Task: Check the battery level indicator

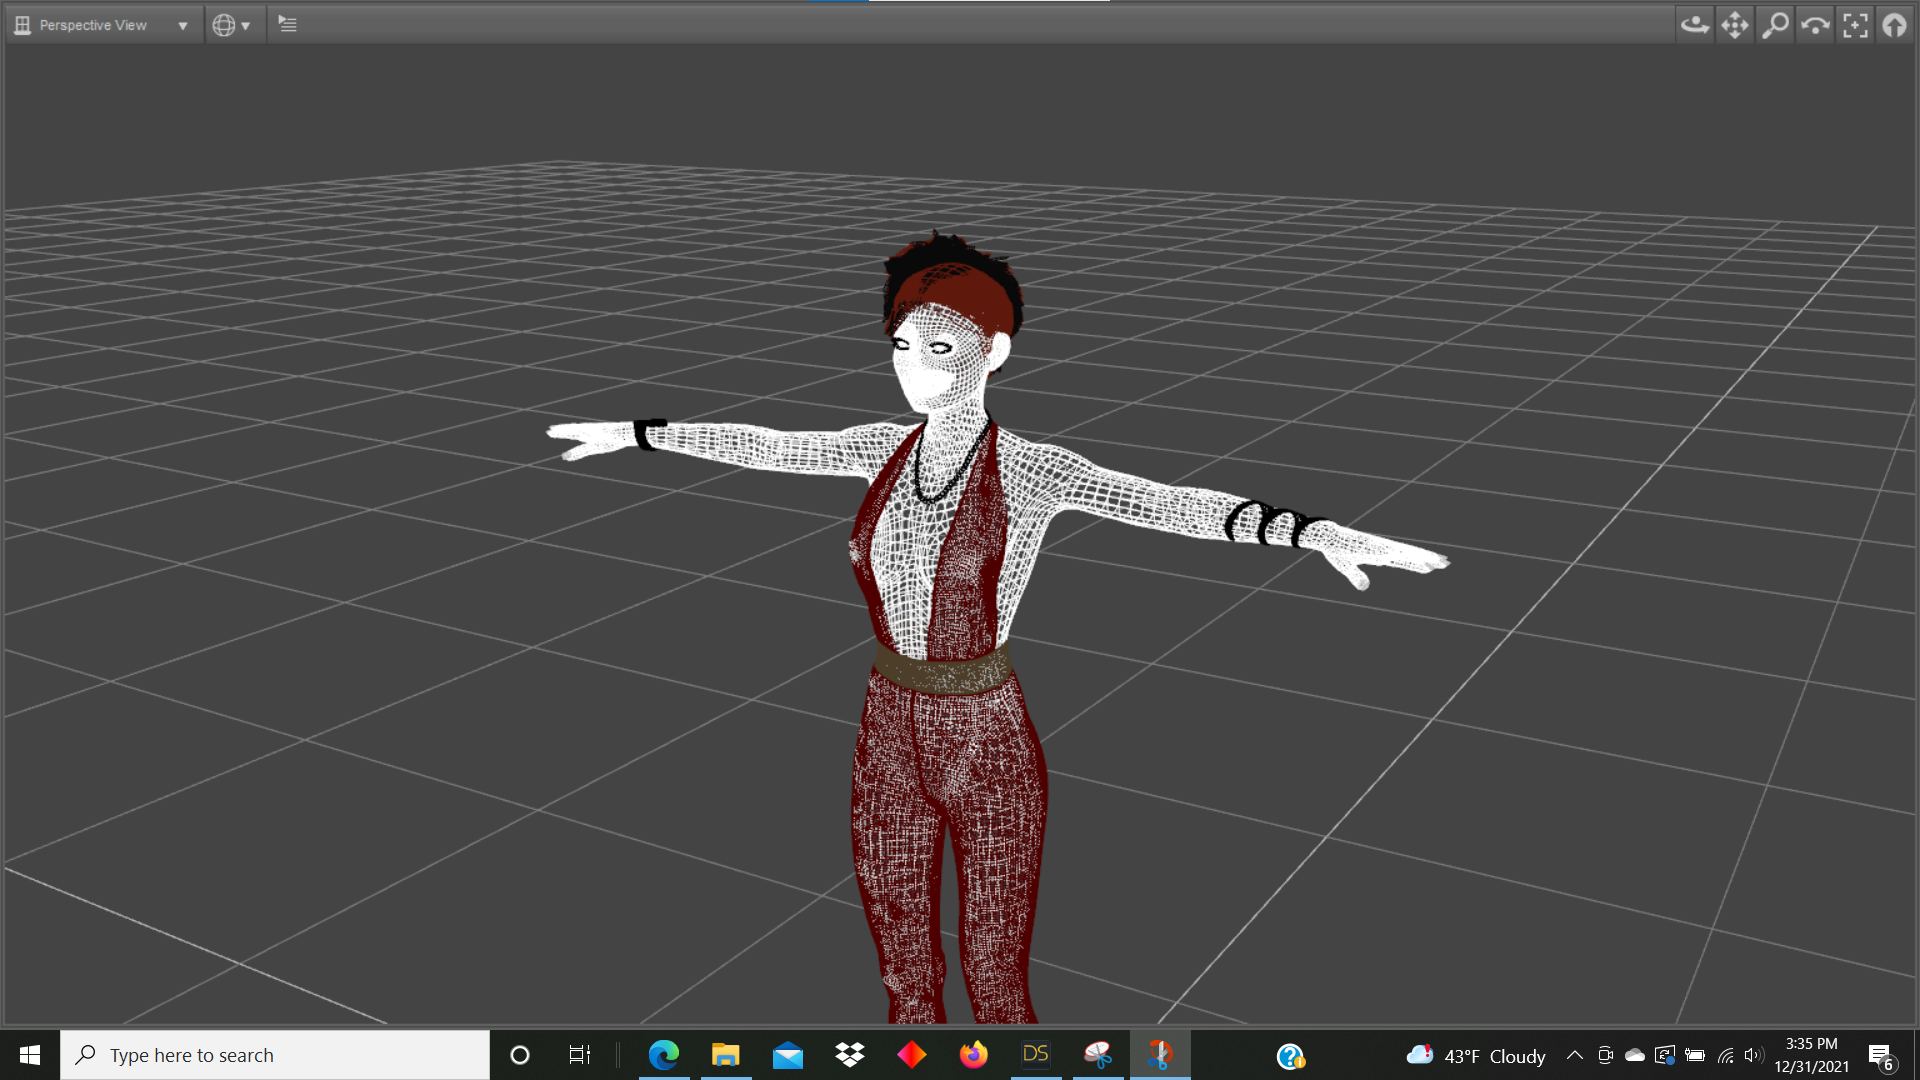Action: 1695,1055
